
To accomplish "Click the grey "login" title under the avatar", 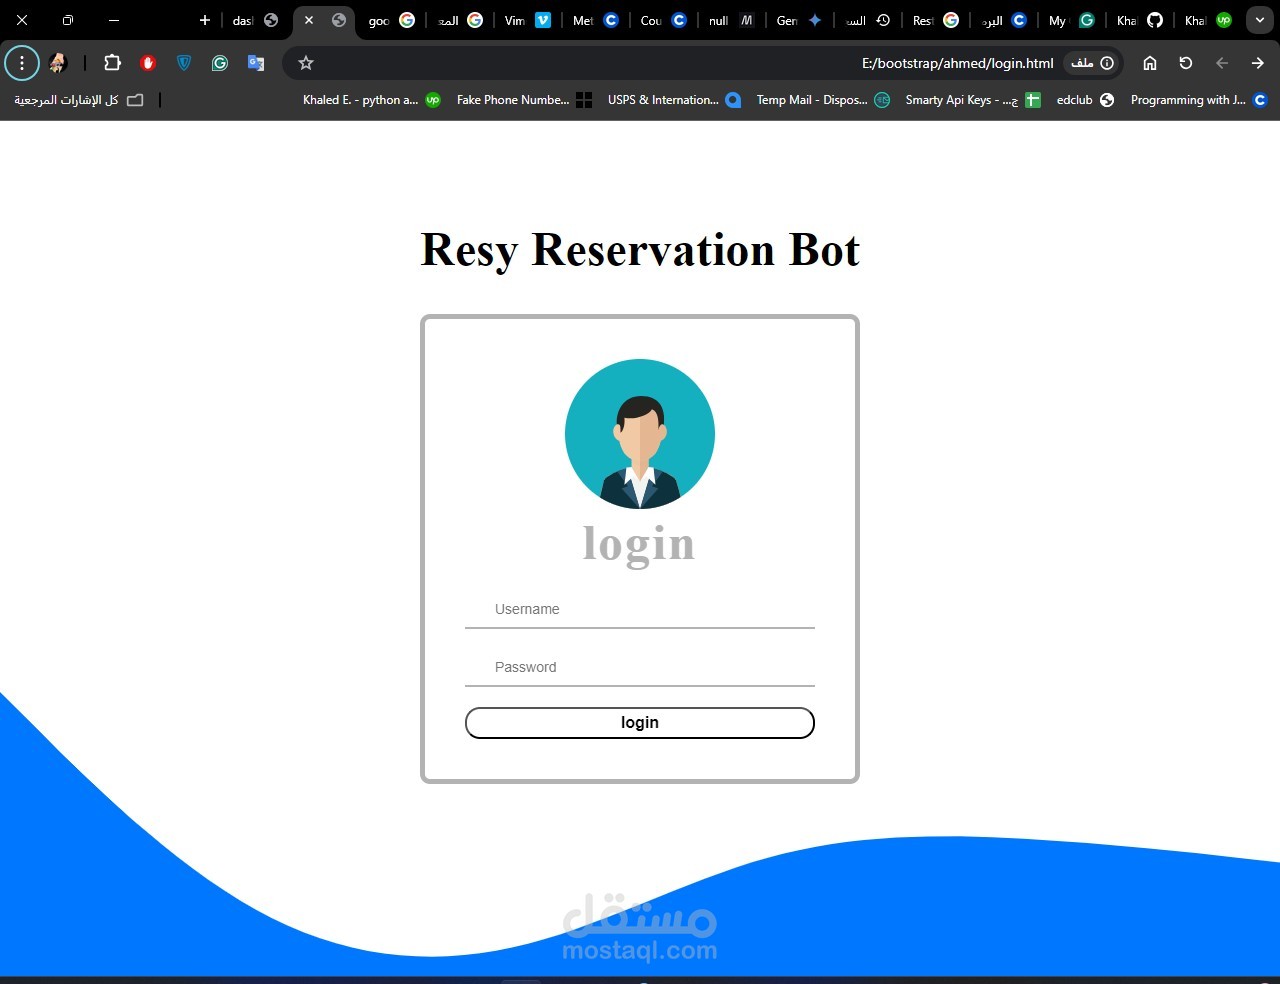I will tap(639, 545).
